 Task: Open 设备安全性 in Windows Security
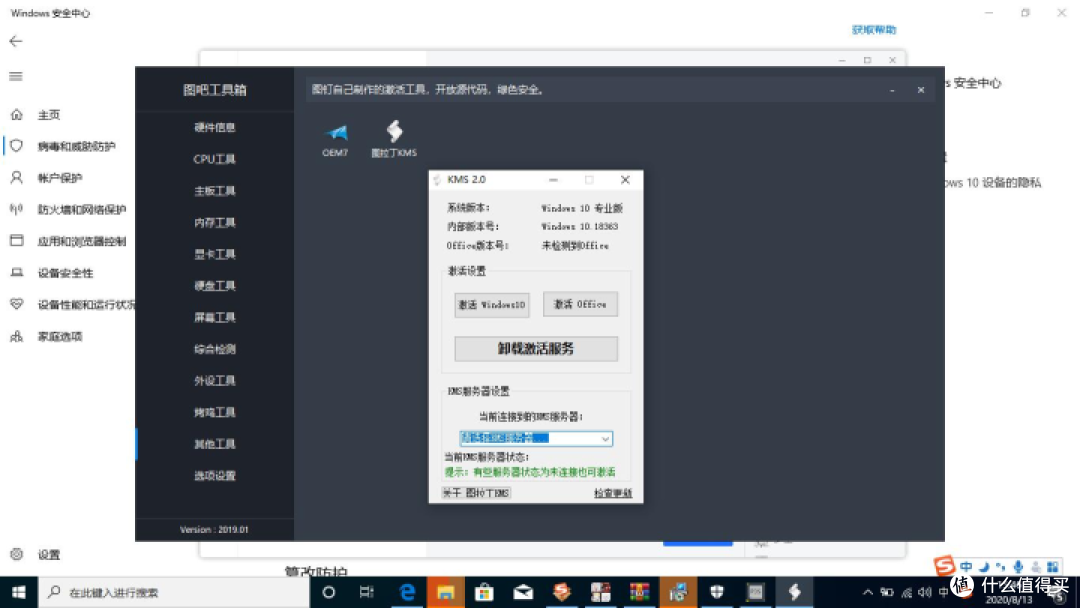click(65, 273)
